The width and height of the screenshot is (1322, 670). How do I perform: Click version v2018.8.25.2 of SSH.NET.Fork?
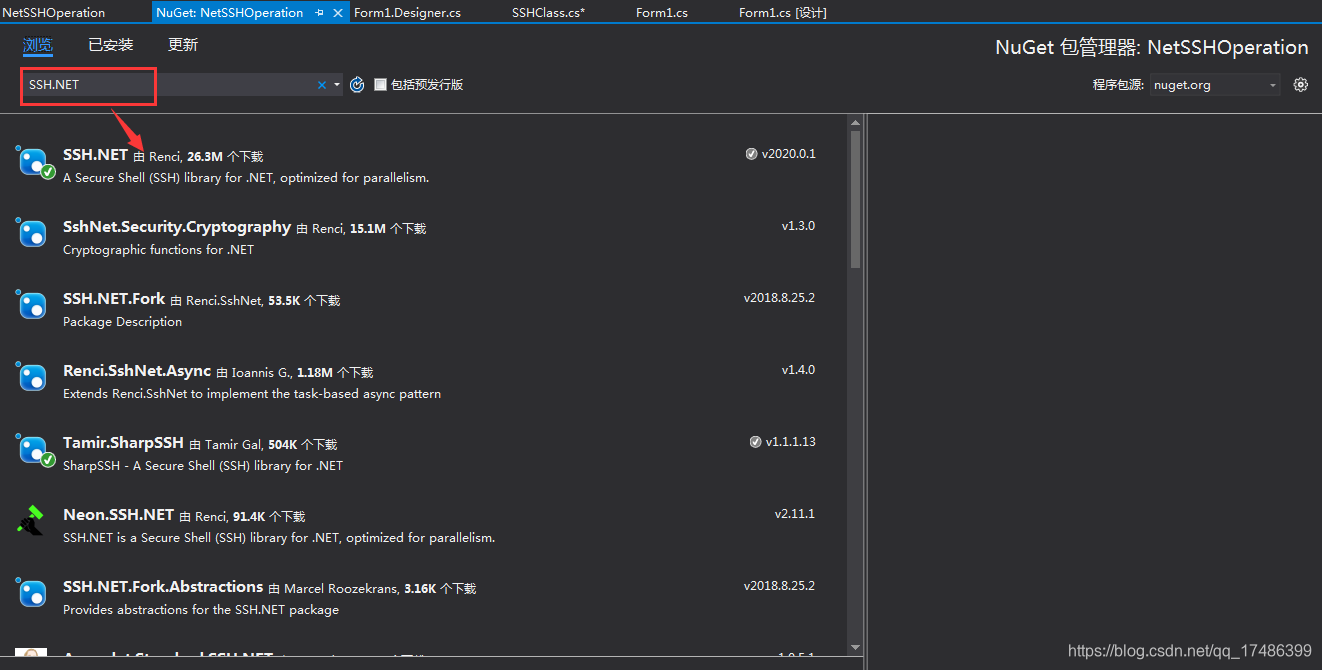[779, 298]
